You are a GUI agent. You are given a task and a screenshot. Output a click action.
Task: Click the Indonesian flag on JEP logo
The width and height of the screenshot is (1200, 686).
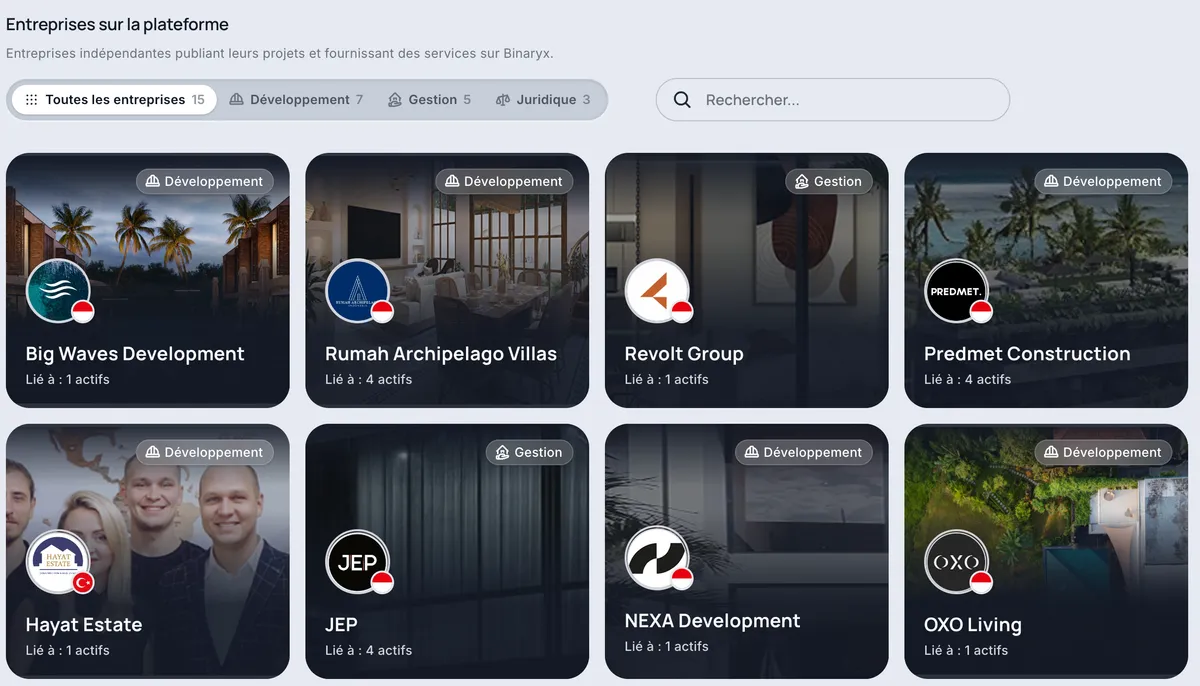382,582
